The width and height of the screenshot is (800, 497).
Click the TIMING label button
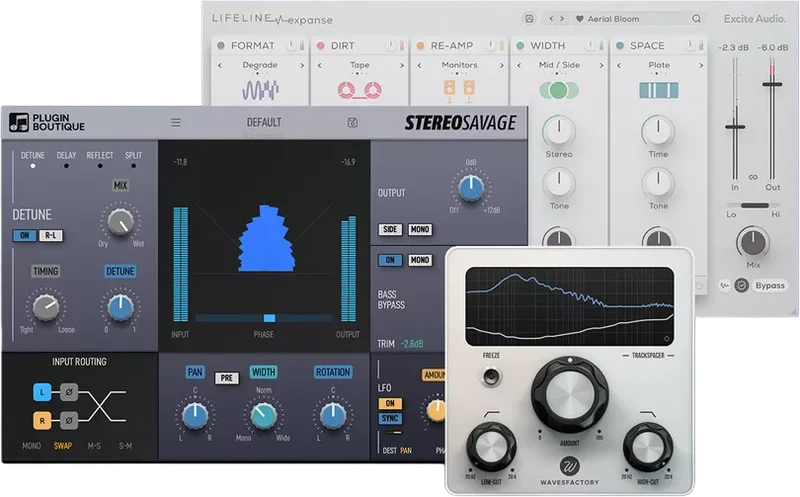click(x=45, y=271)
